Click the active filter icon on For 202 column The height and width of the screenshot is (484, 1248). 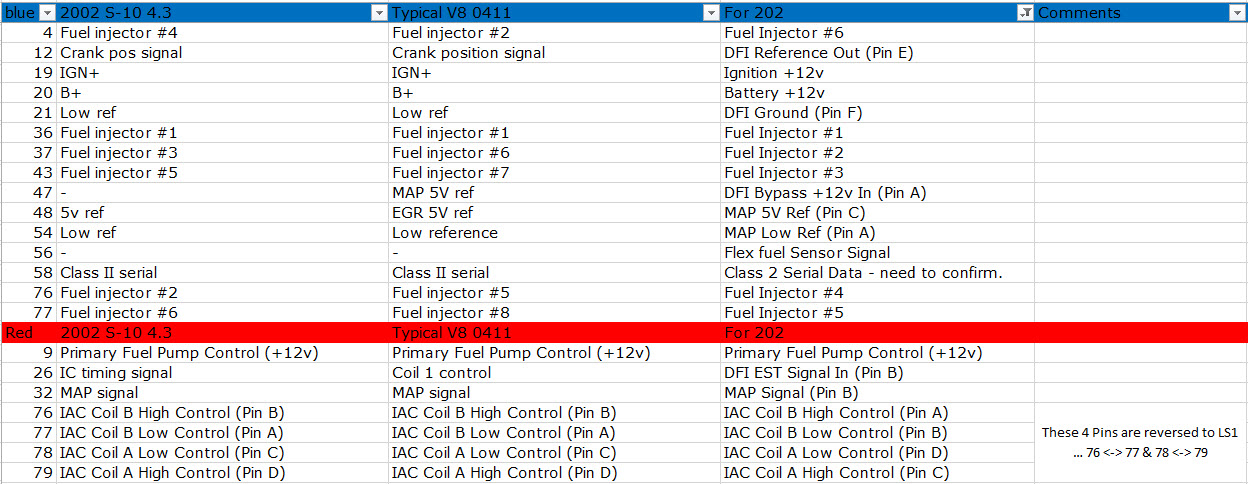click(x=1025, y=13)
